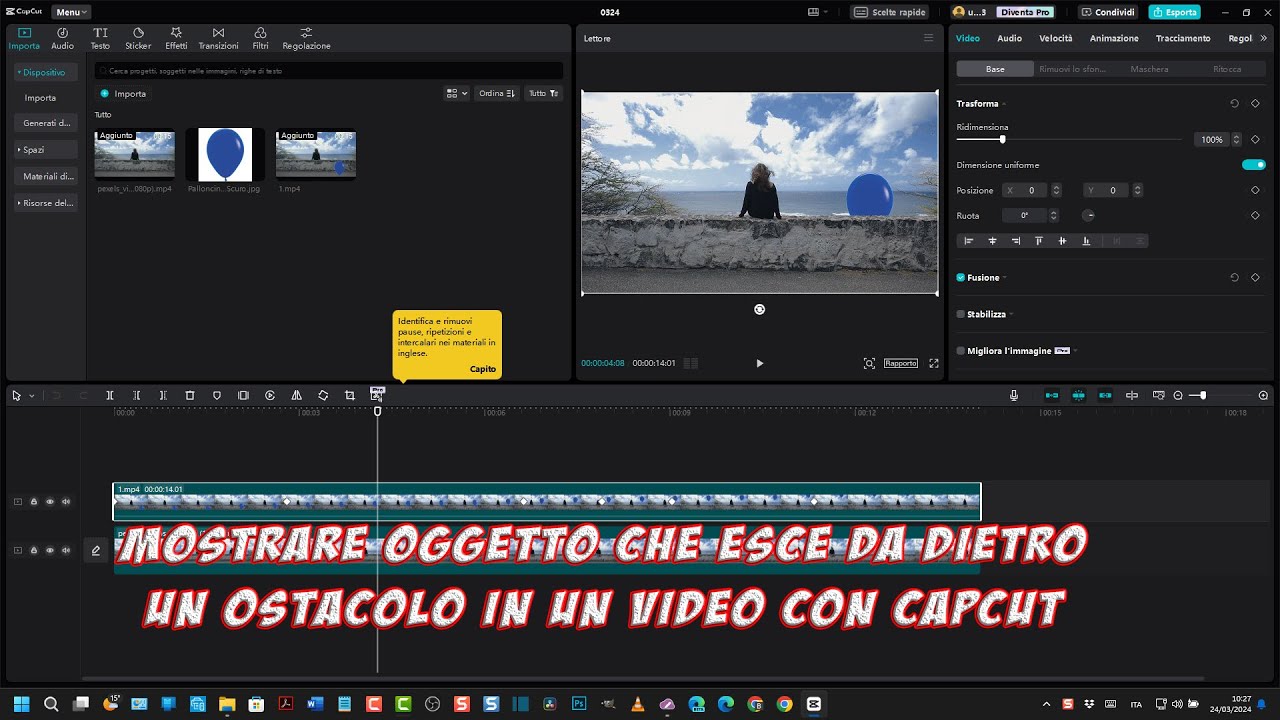Open the Tutto filter dropdown

[544, 93]
